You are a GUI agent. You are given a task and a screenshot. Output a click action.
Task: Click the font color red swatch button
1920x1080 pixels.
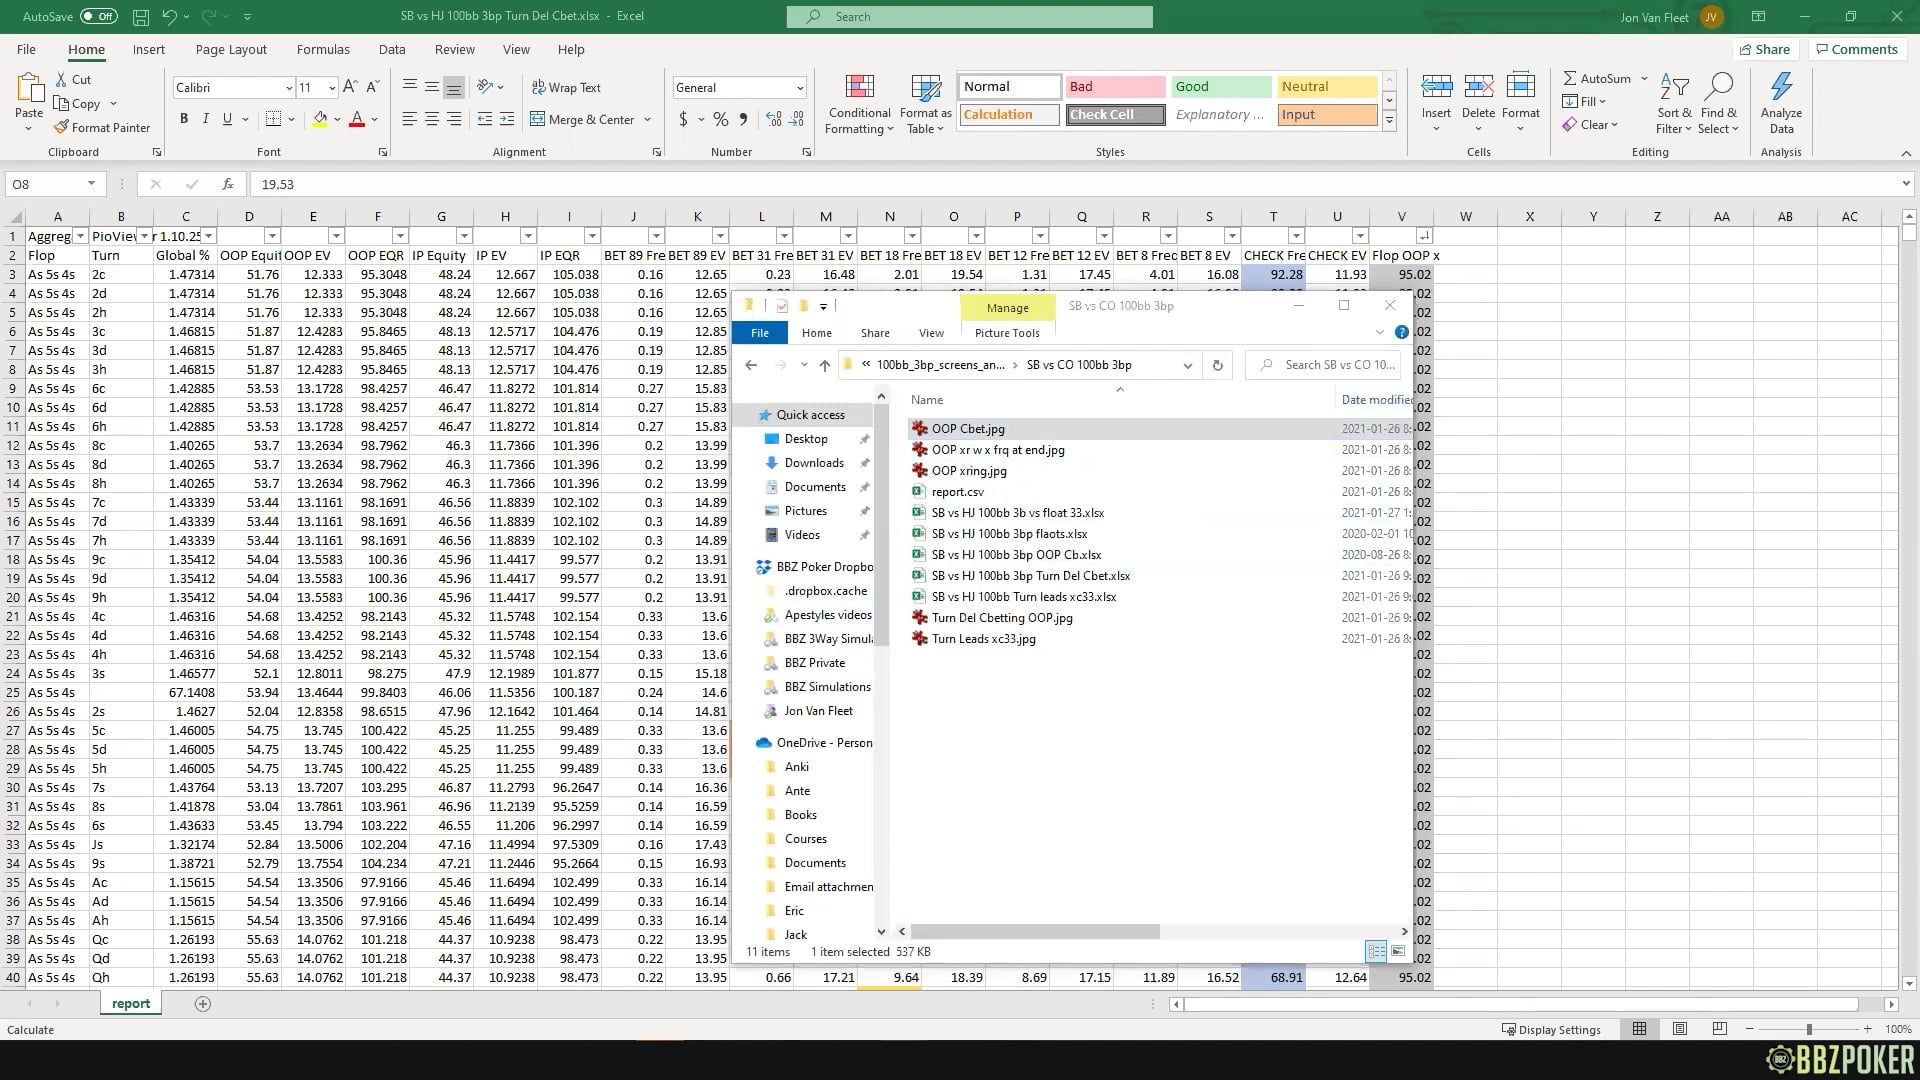coord(357,119)
